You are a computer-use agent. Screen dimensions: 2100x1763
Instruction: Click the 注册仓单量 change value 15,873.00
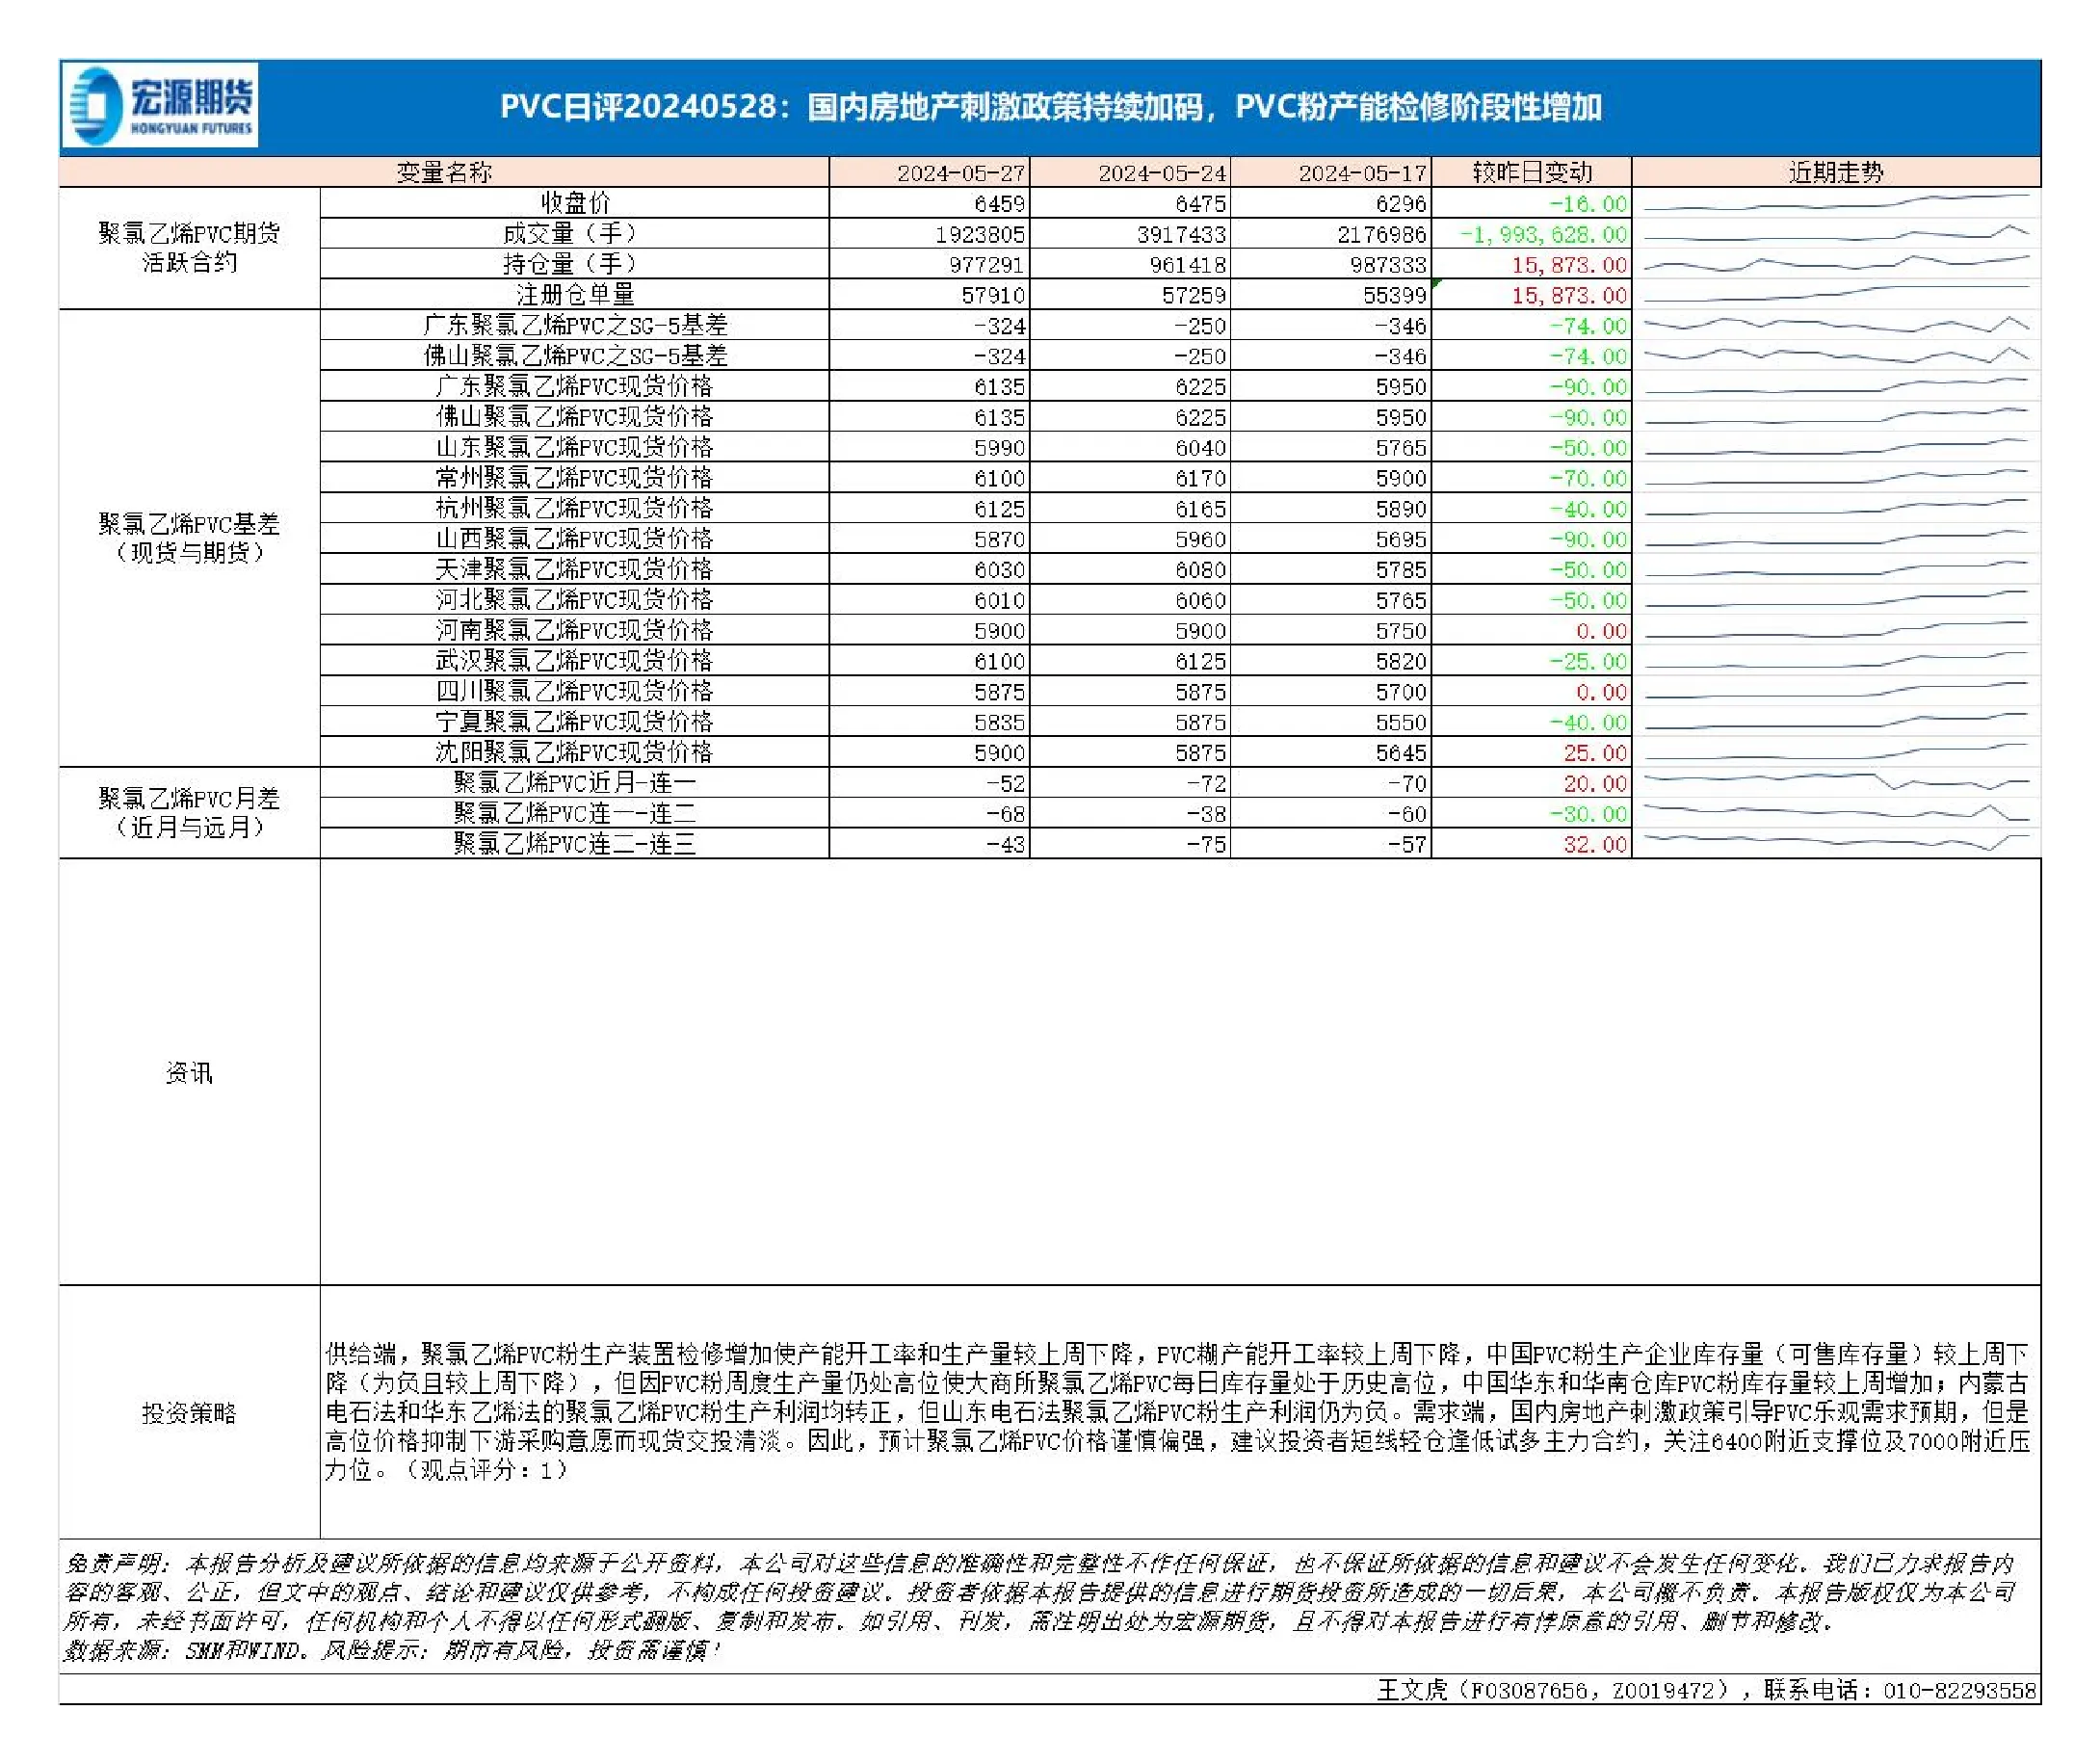pyautogui.click(x=1569, y=295)
